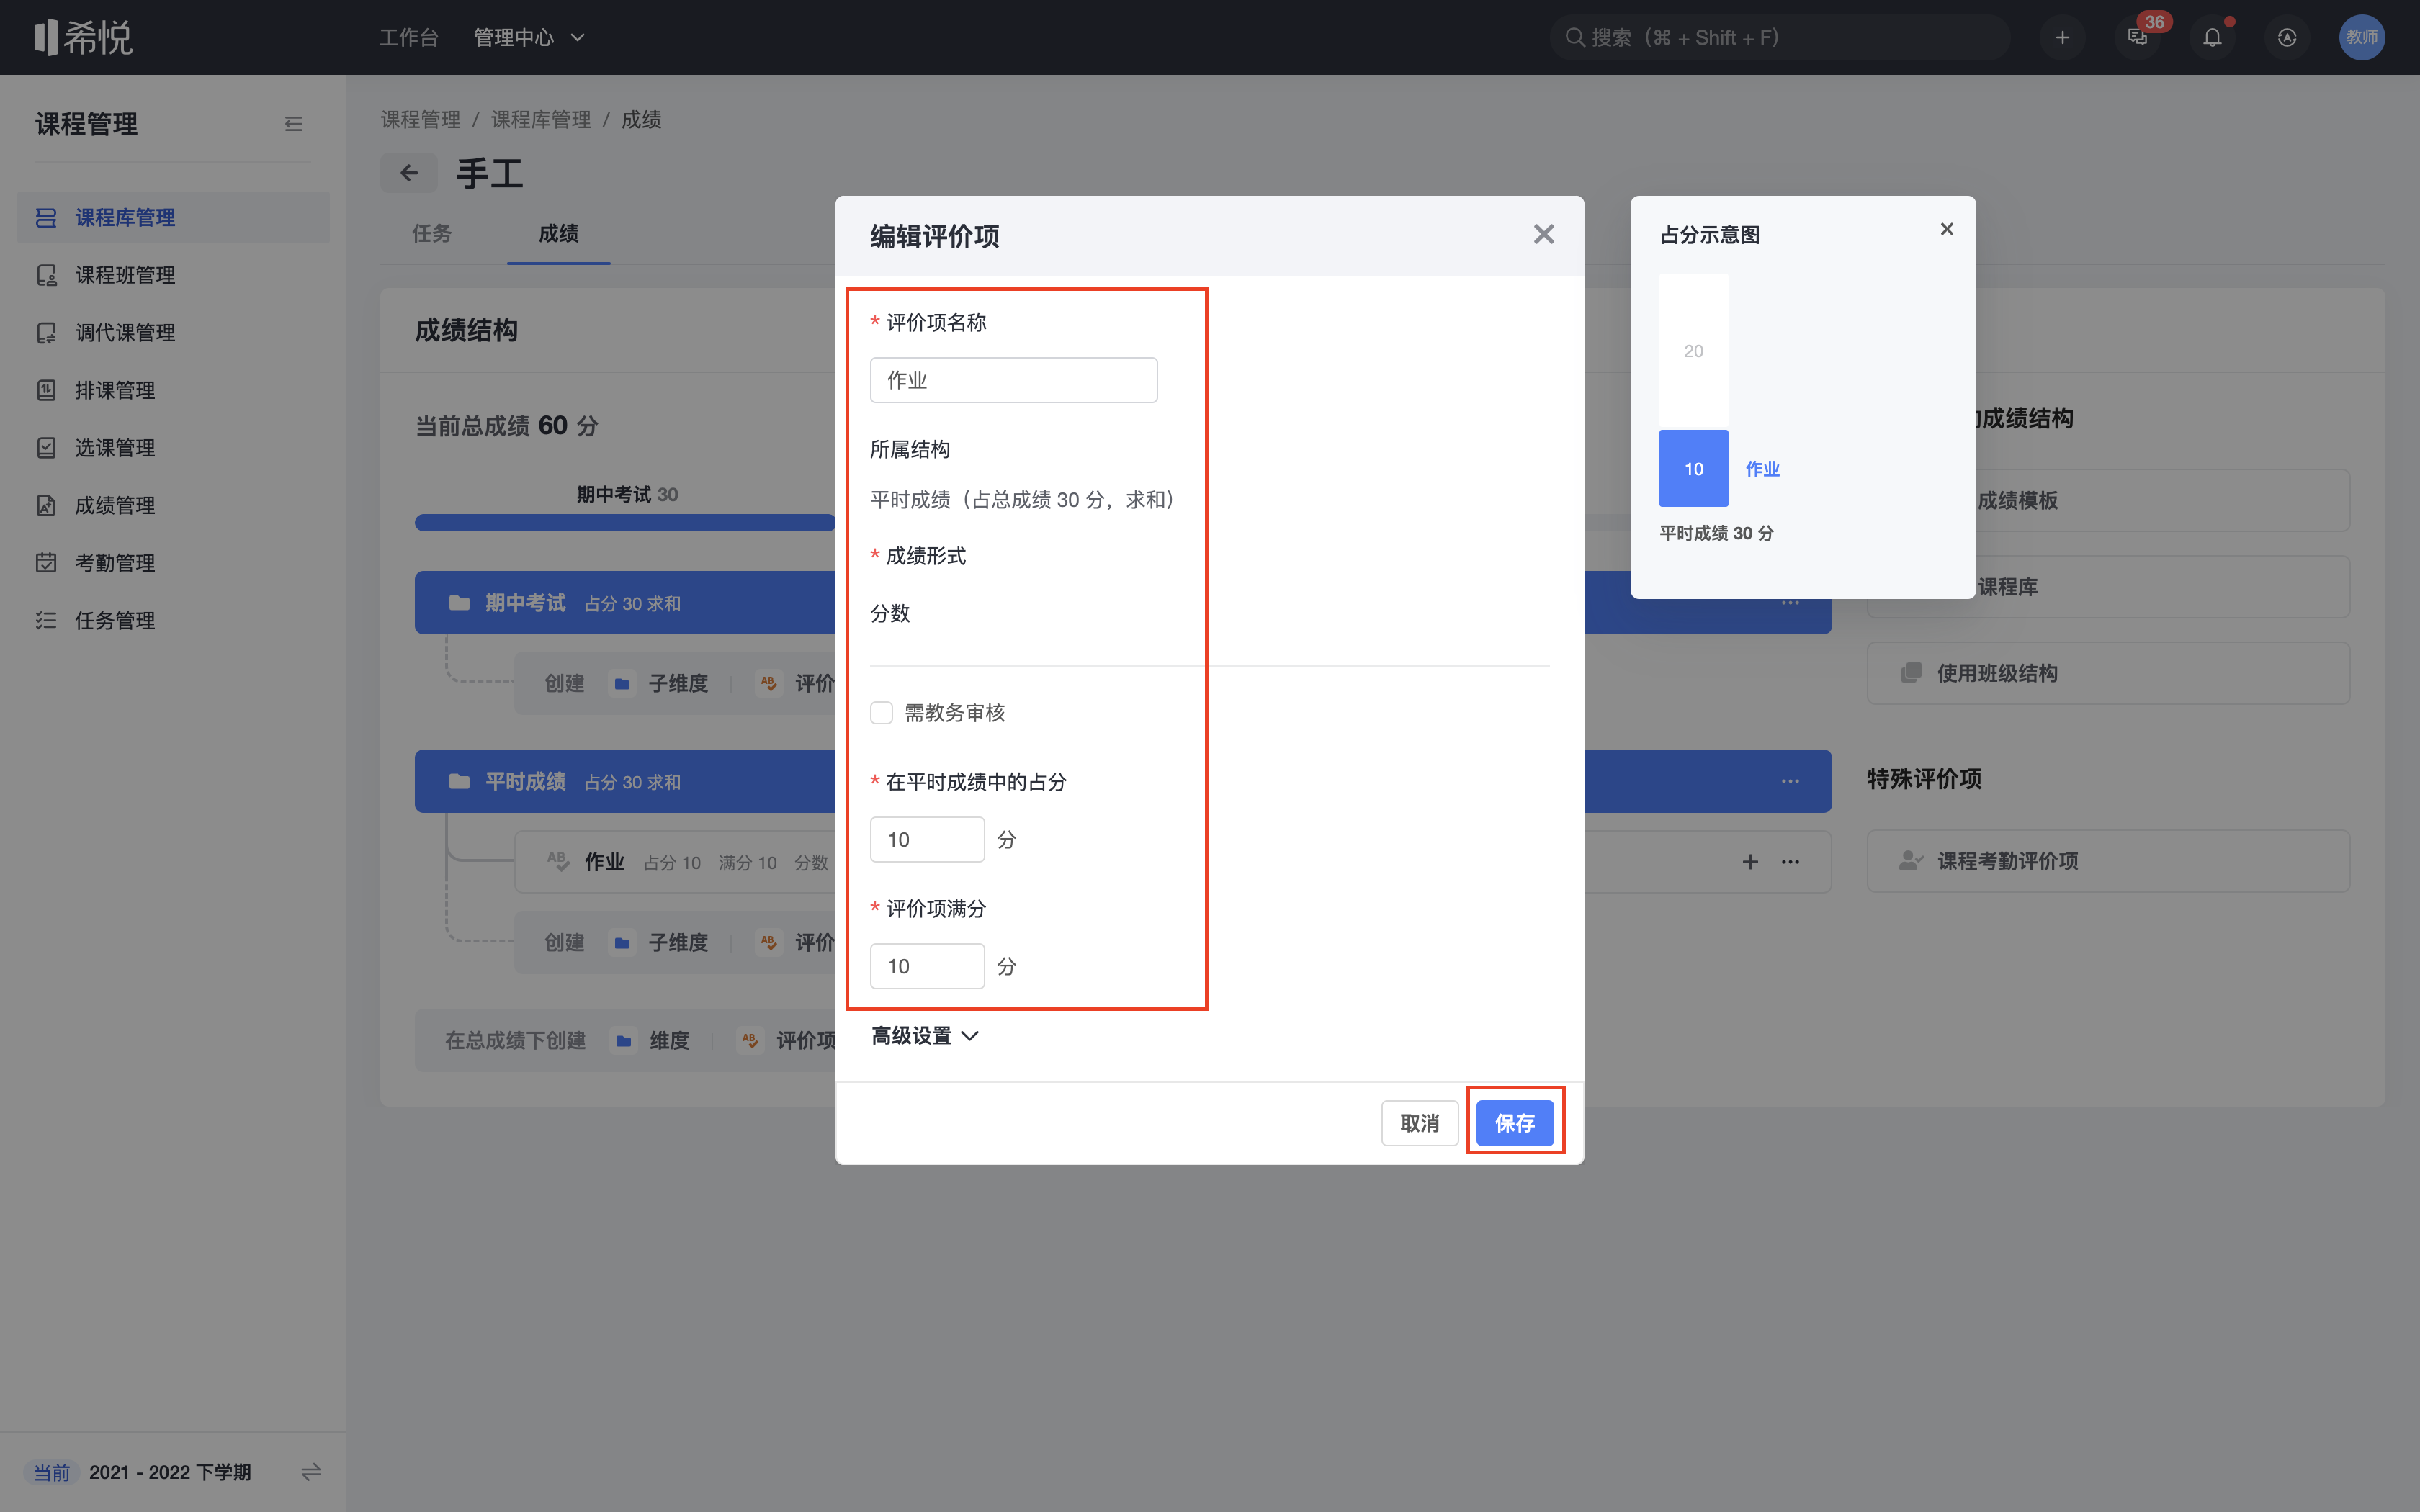The width and height of the screenshot is (2420, 1512).
Task: Open the 管理中心 dropdown
Action: [529, 37]
